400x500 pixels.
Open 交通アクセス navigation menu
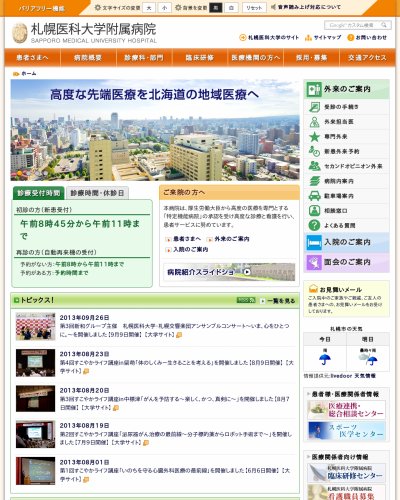367,58
